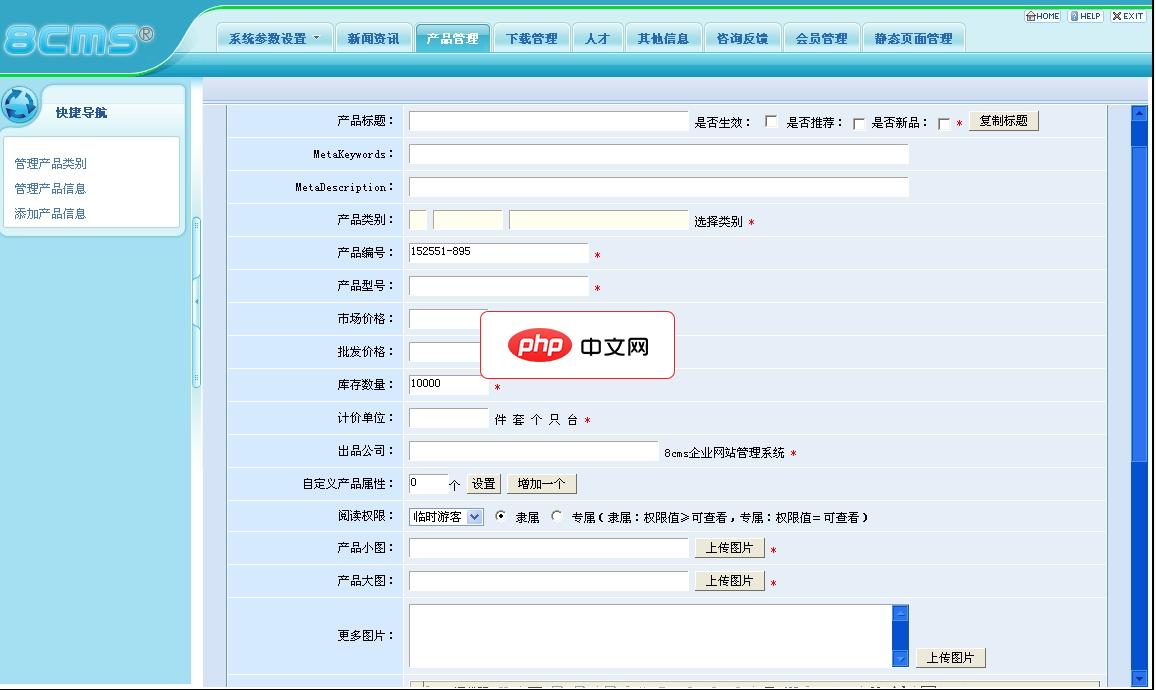Select the 隶属 radio button
The height and width of the screenshot is (690, 1156).
(501, 516)
